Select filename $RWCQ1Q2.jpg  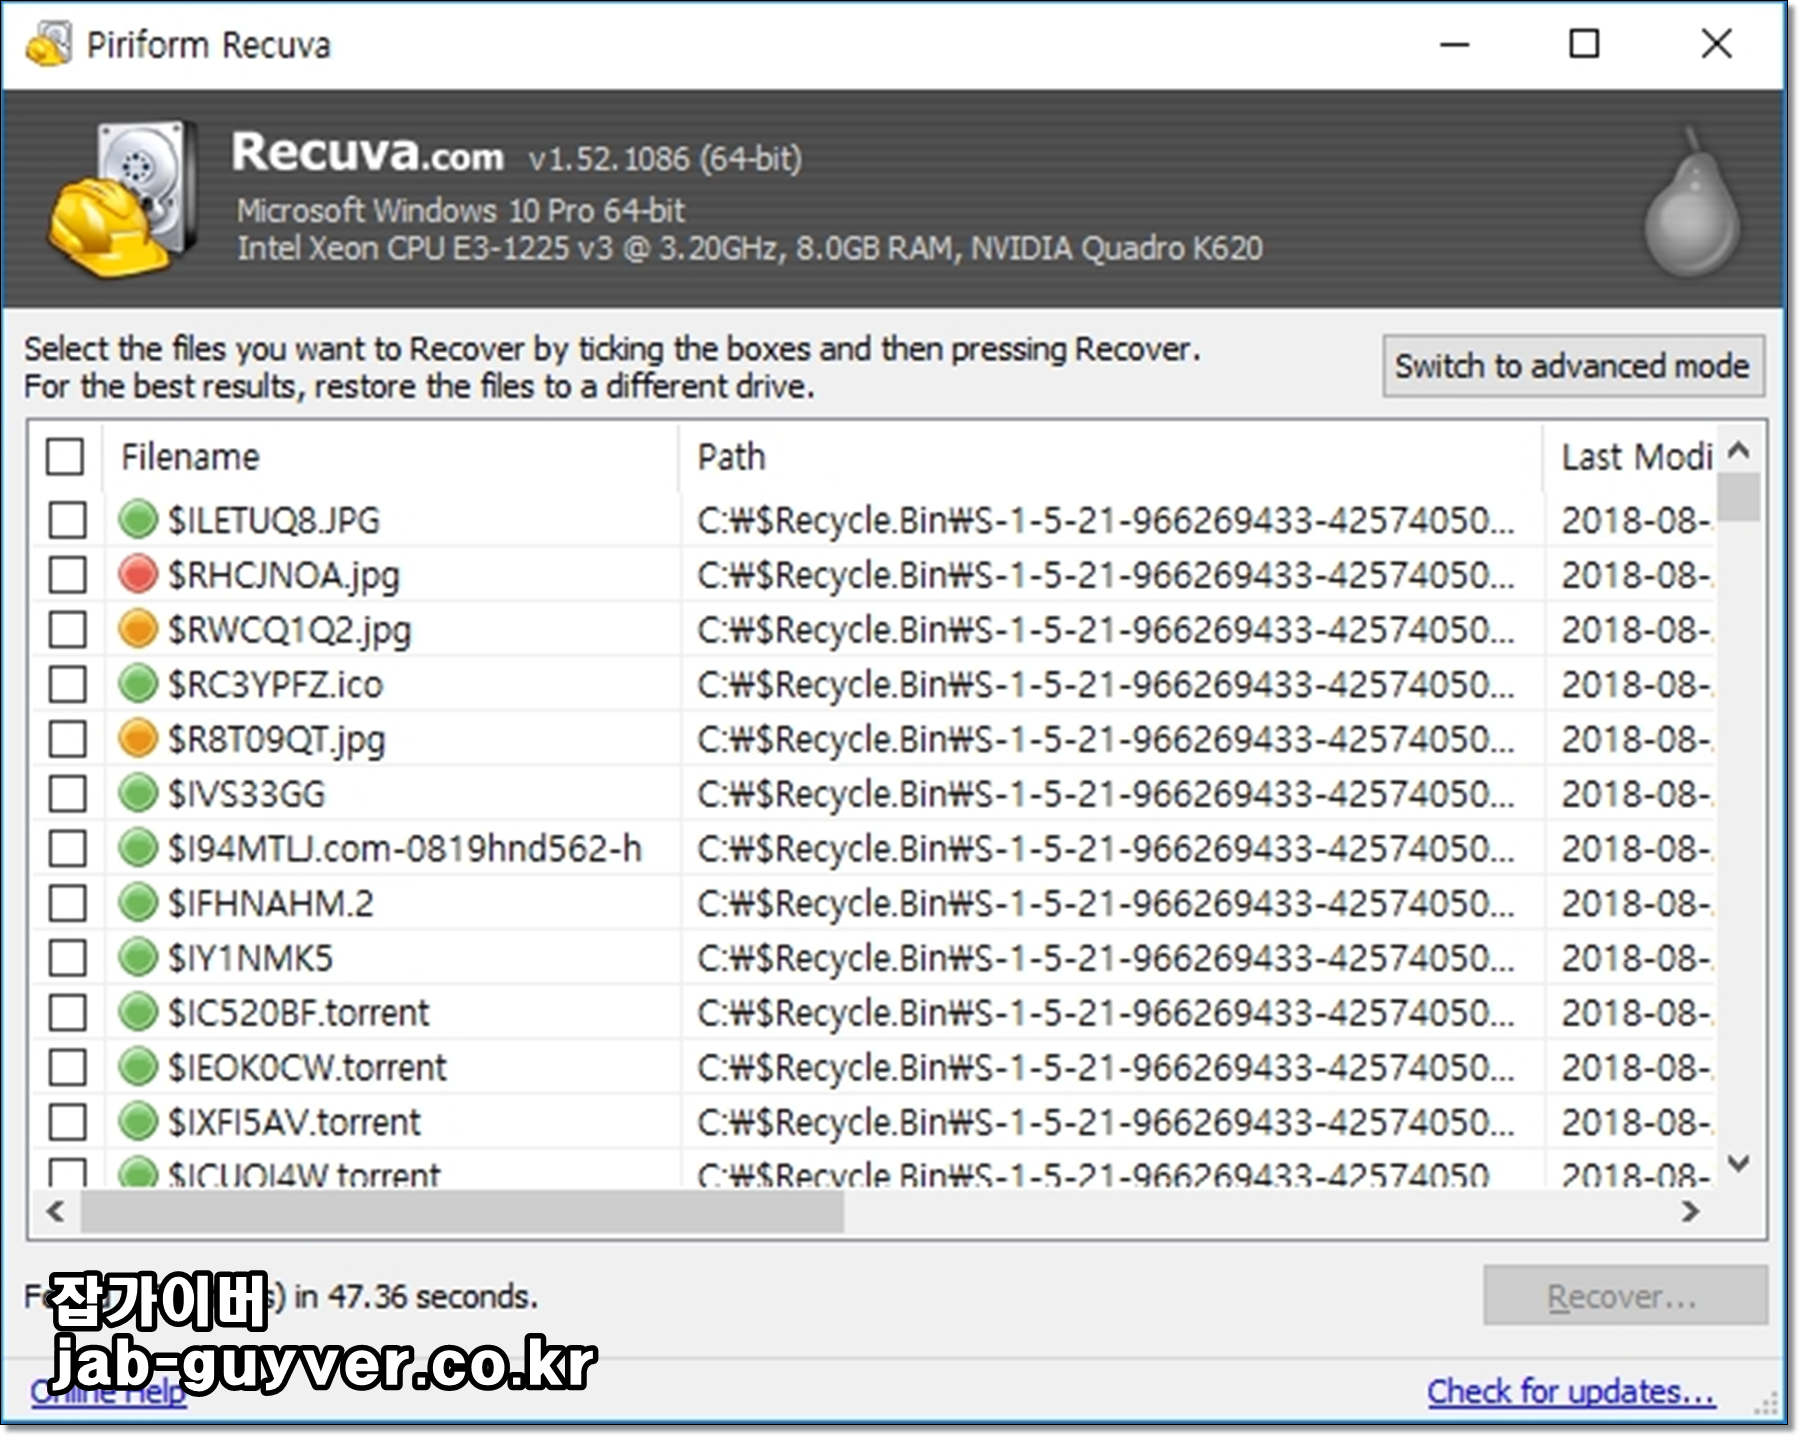289,630
